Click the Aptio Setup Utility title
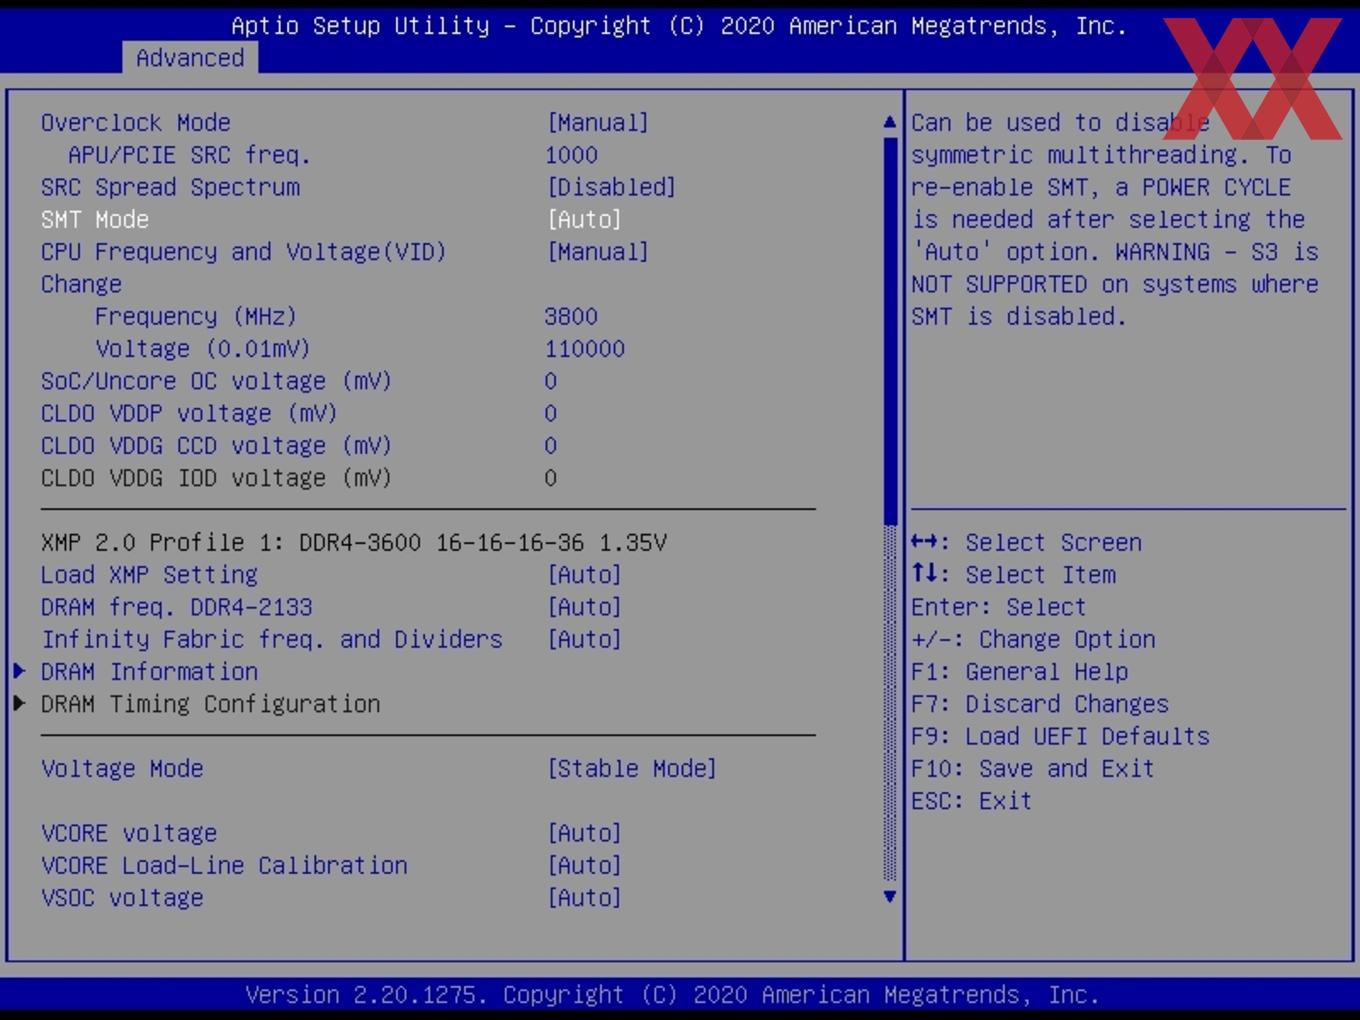 click(x=679, y=26)
